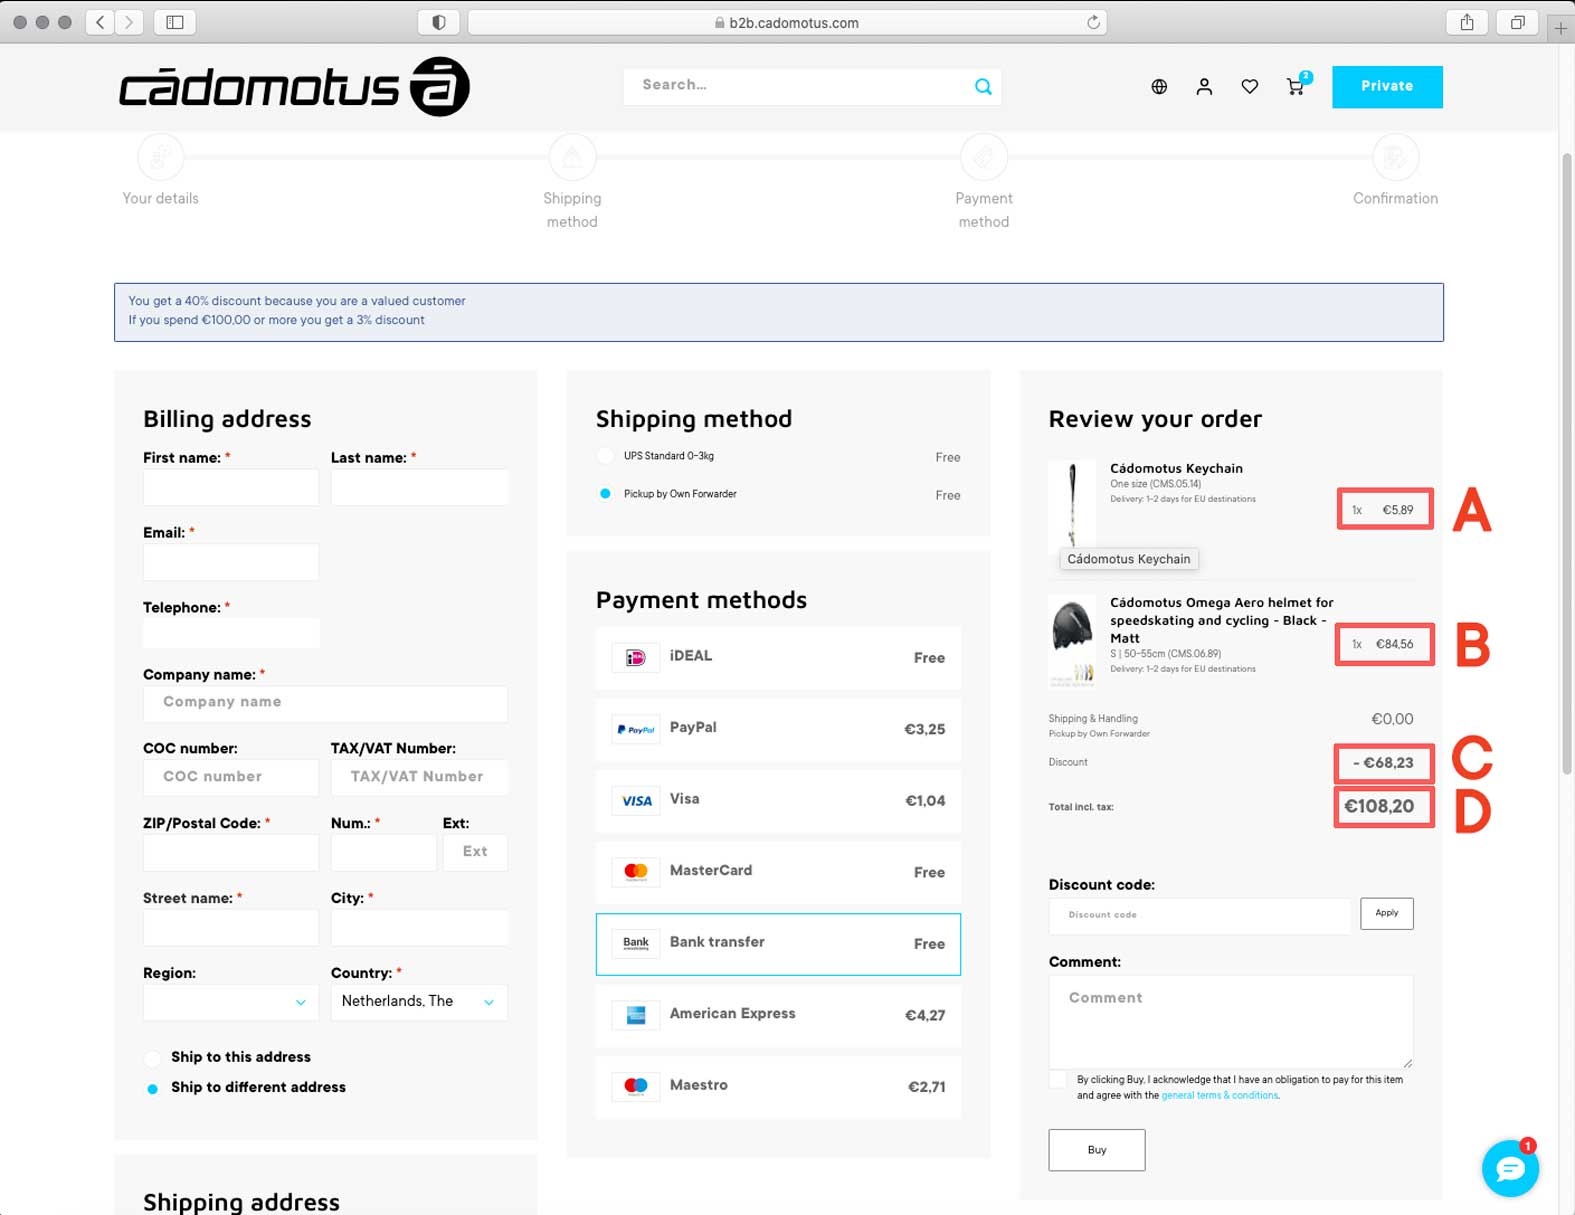Open a new tab with plus button
The height and width of the screenshot is (1215, 1575).
point(1561,29)
